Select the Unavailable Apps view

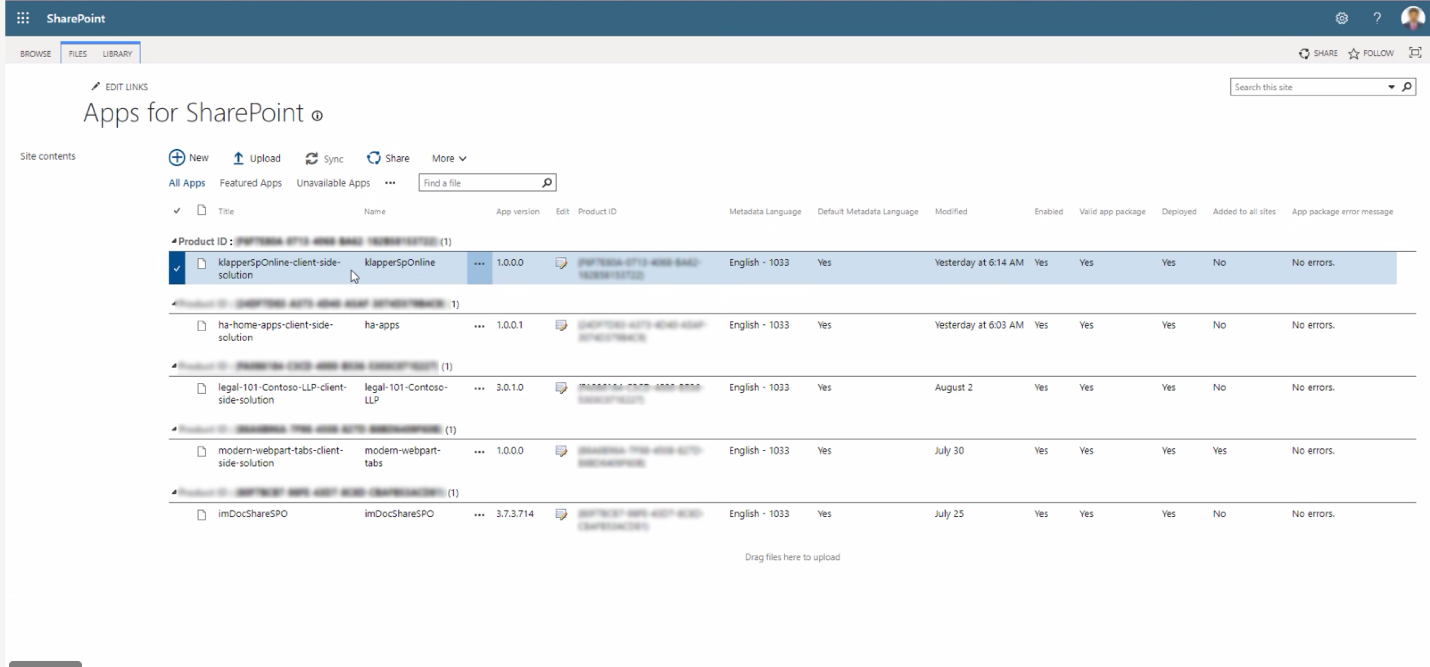pyautogui.click(x=333, y=183)
